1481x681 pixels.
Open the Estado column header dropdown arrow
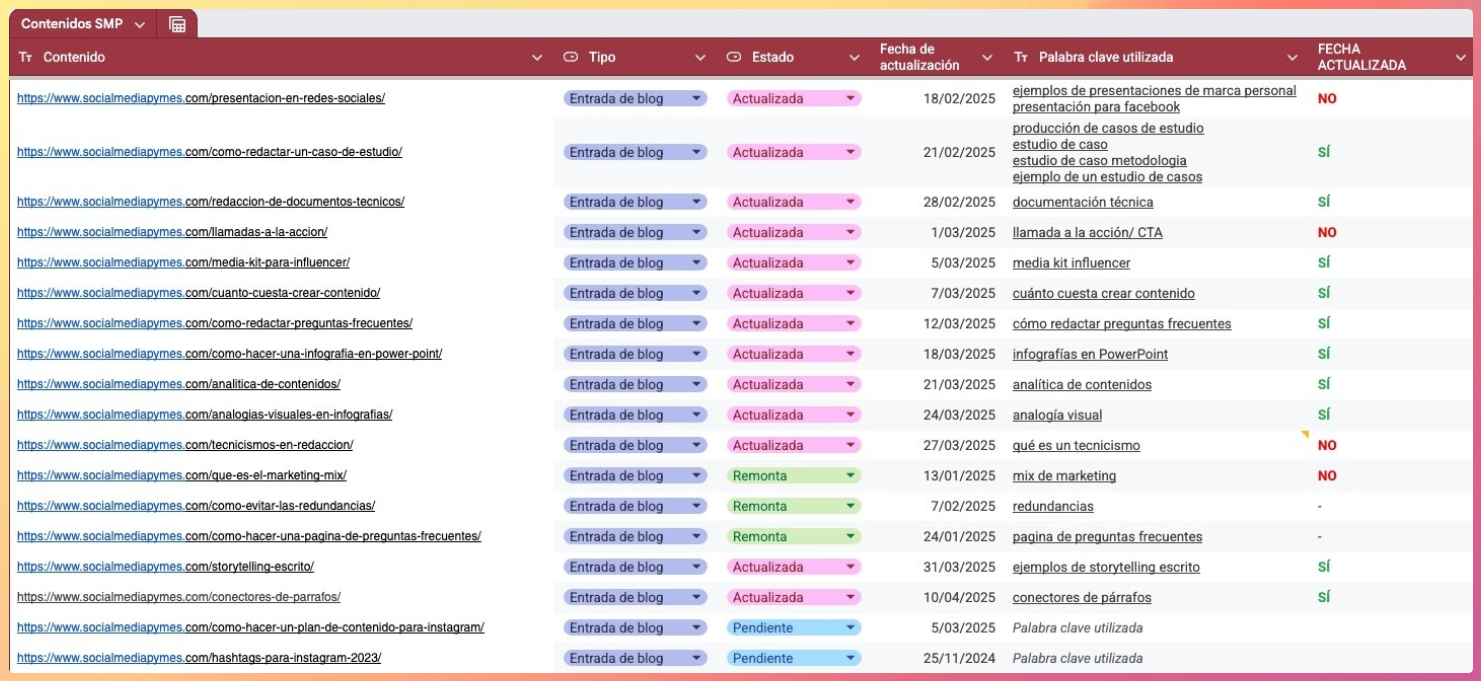coord(854,58)
